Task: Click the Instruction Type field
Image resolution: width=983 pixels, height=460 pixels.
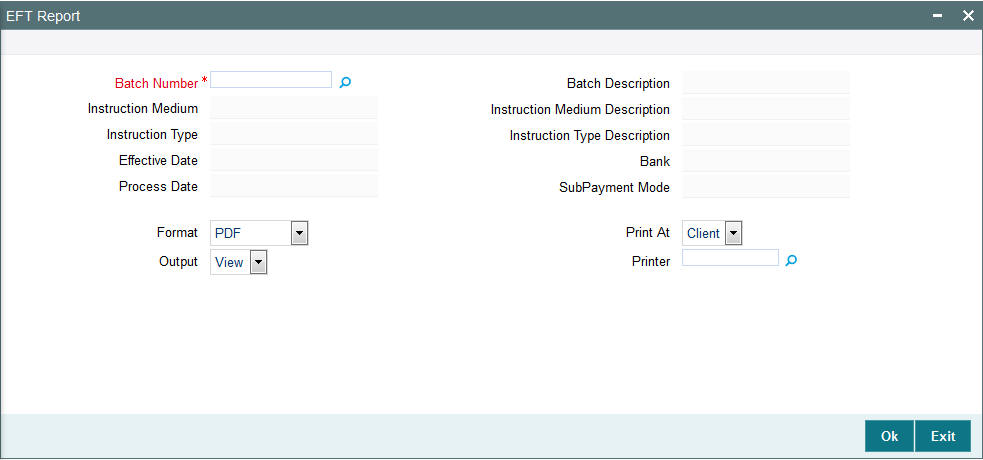Action: pos(295,134)
